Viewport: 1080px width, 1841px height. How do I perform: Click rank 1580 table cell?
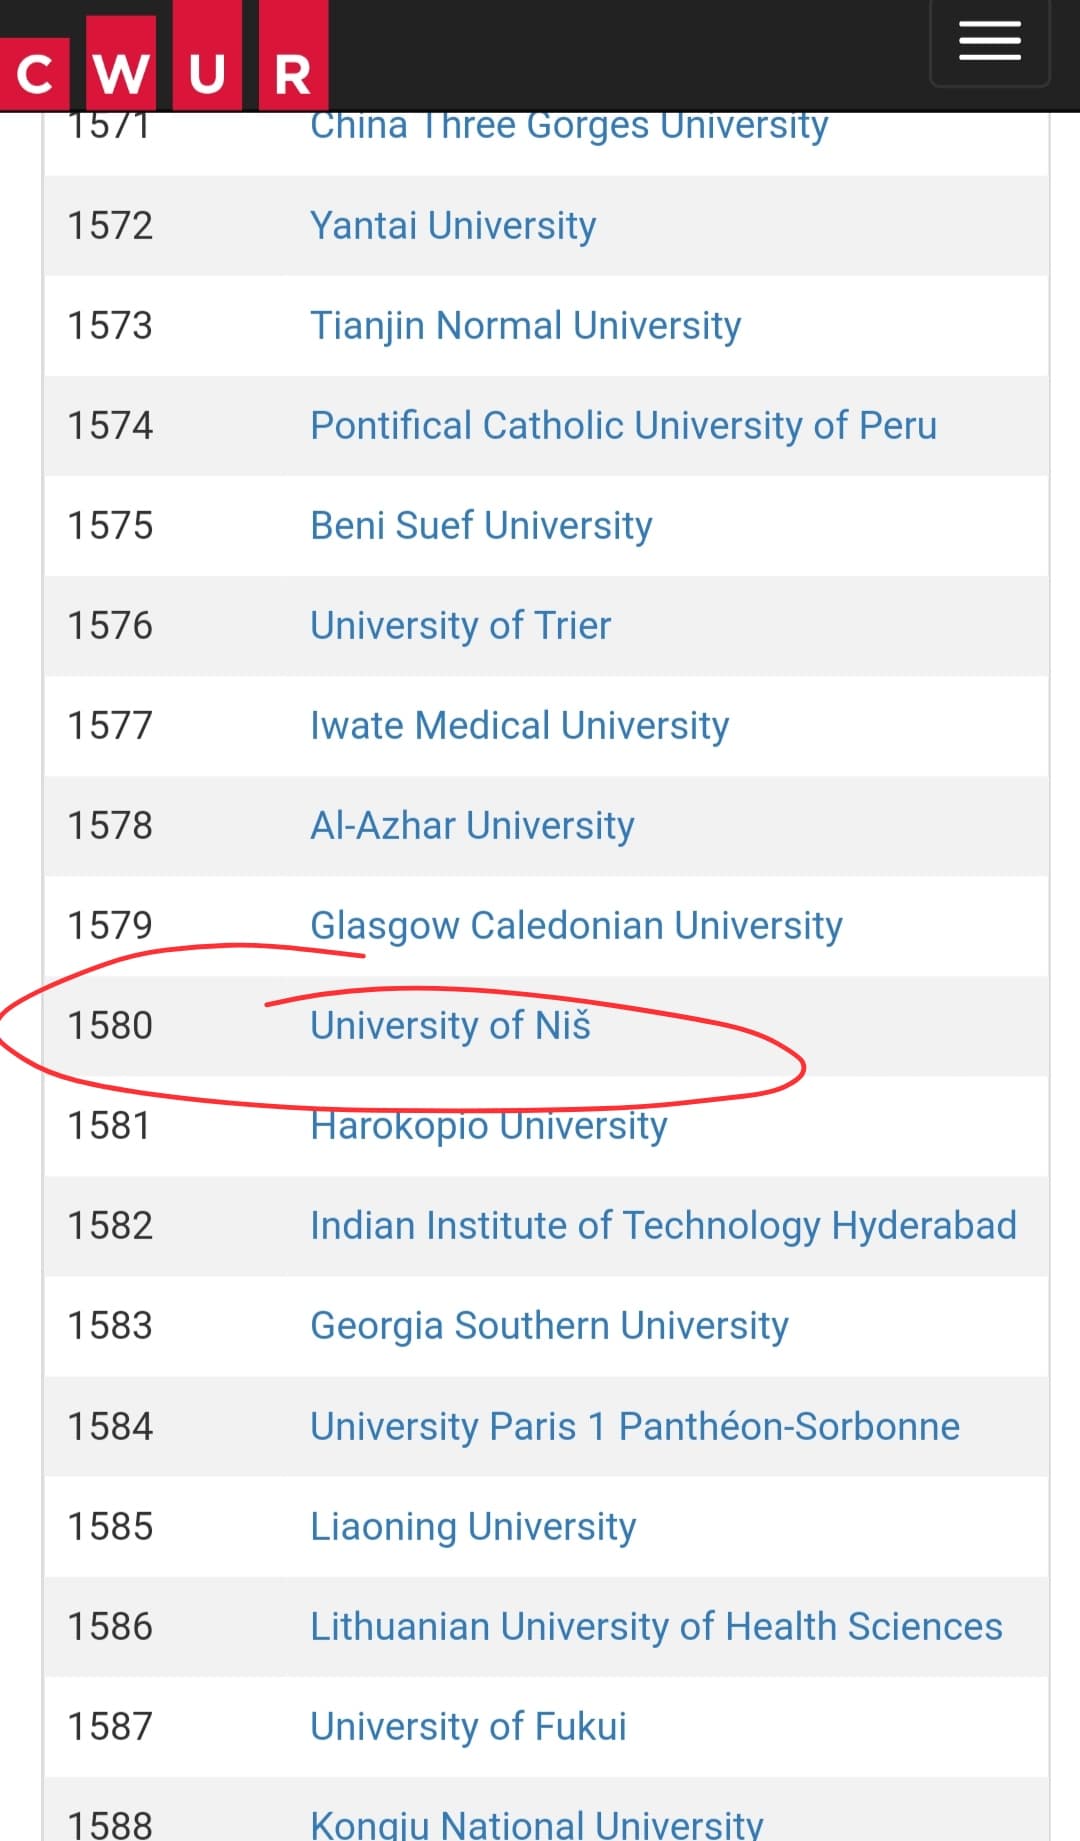point(110,1026)
